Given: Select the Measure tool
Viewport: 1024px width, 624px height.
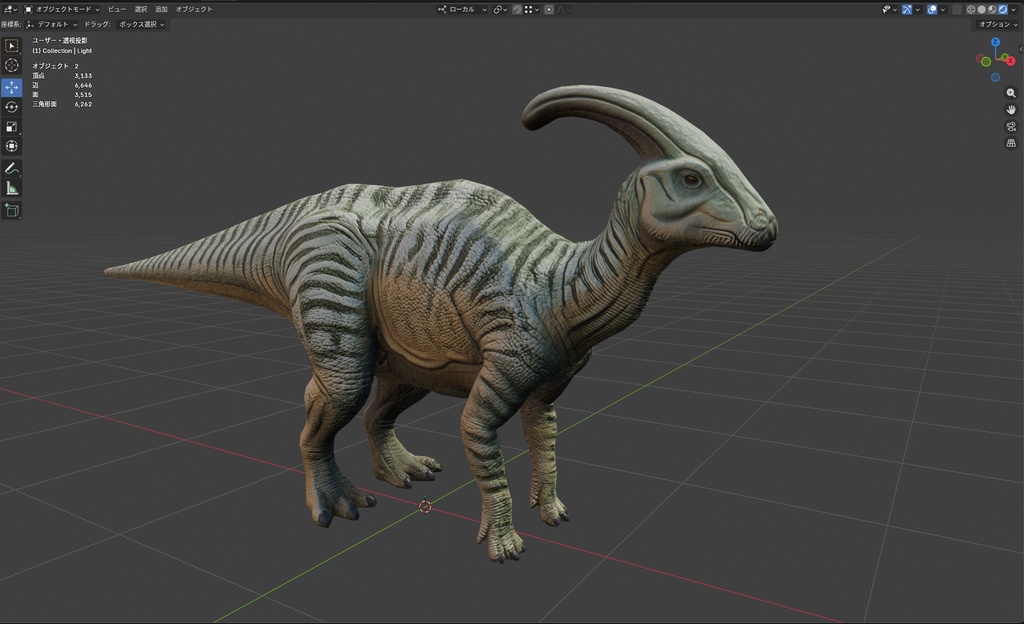Looking at the screenshot, I should 12,189.
